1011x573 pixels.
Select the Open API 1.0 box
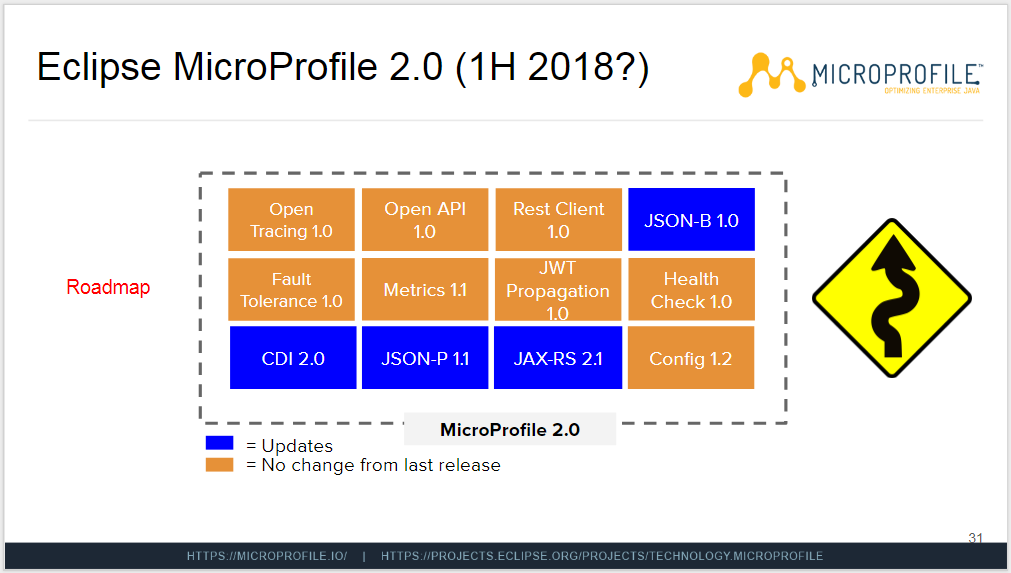click(x=425, y=220)
